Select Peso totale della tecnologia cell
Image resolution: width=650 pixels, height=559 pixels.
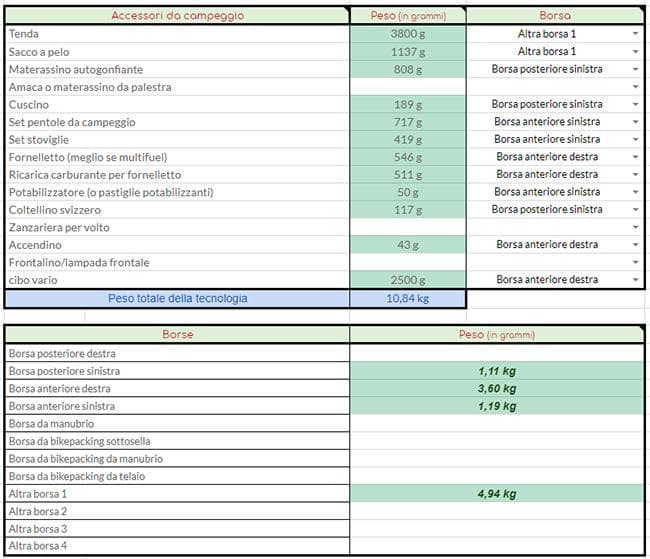[x=177, y=299]
